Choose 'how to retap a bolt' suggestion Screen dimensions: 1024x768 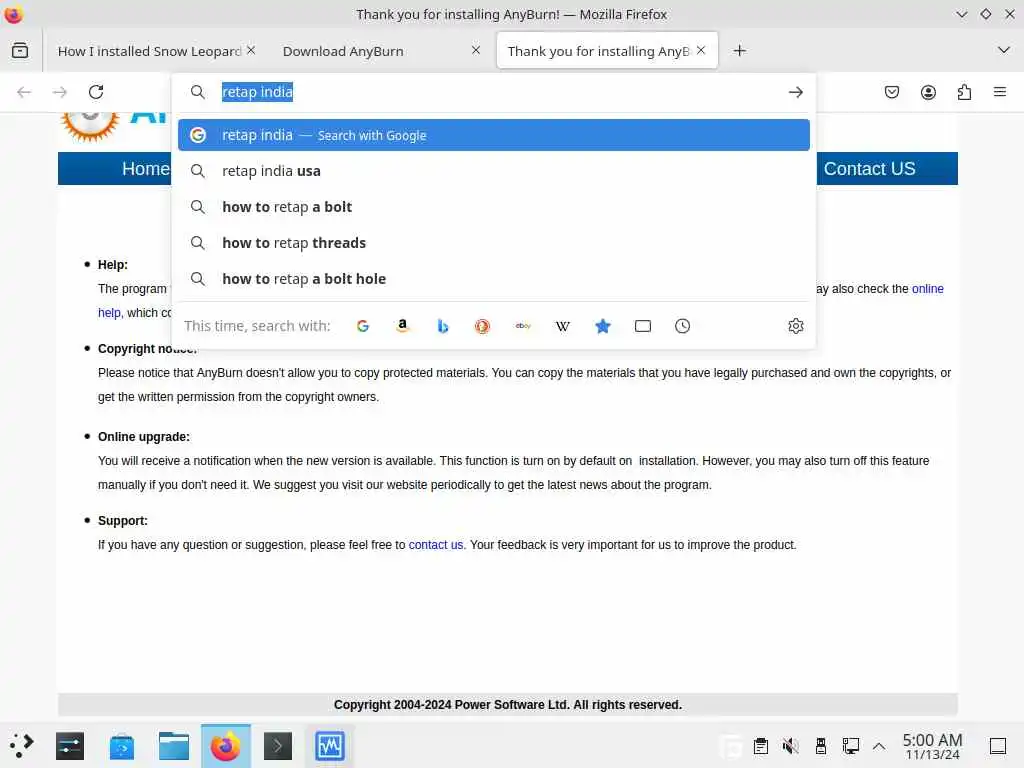point(494,207)
